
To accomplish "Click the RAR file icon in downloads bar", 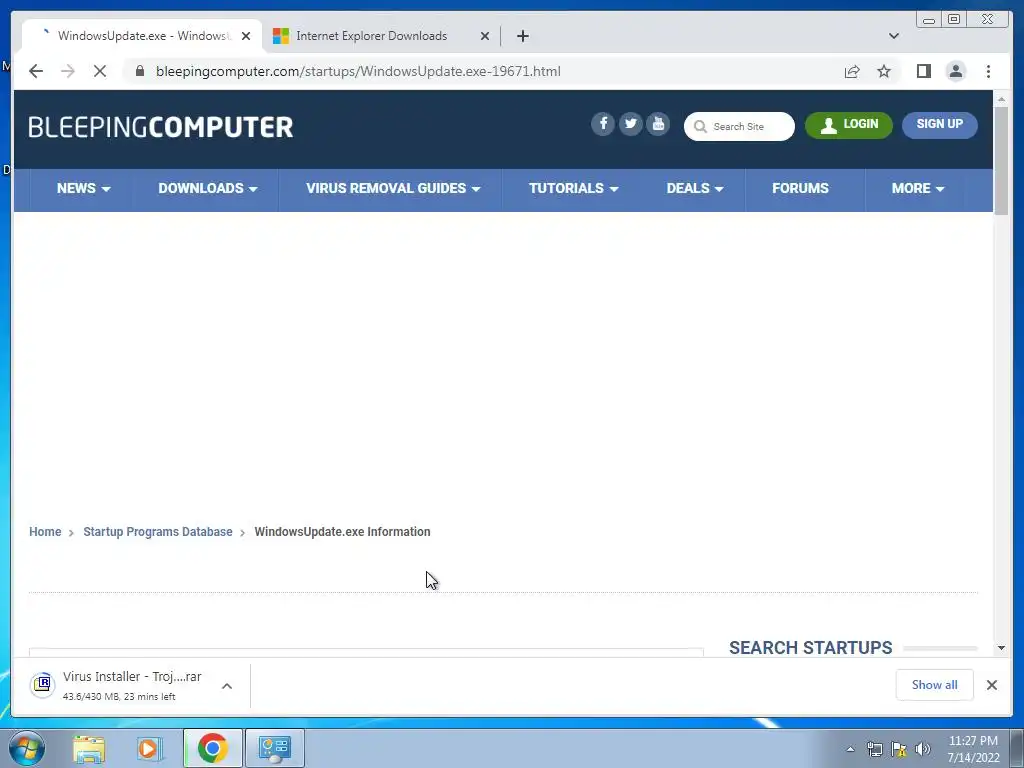I will pos(42,684).
